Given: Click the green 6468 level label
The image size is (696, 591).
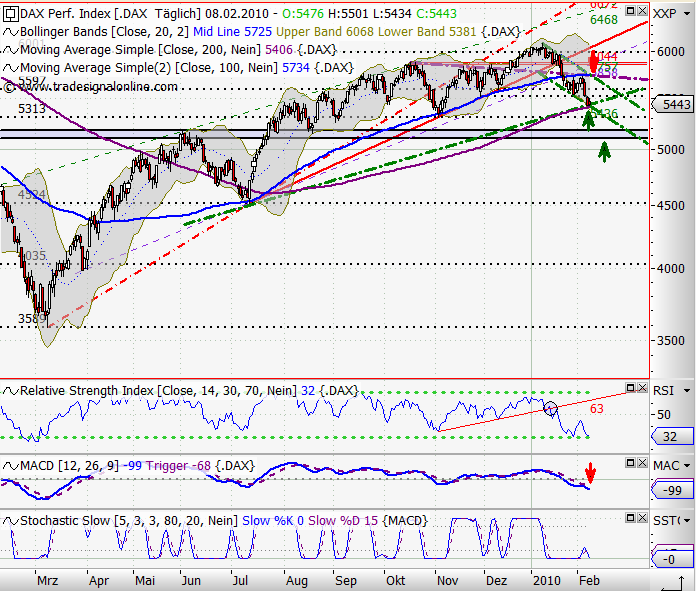Looking at the screenshot, I should [x=604, y=20].
